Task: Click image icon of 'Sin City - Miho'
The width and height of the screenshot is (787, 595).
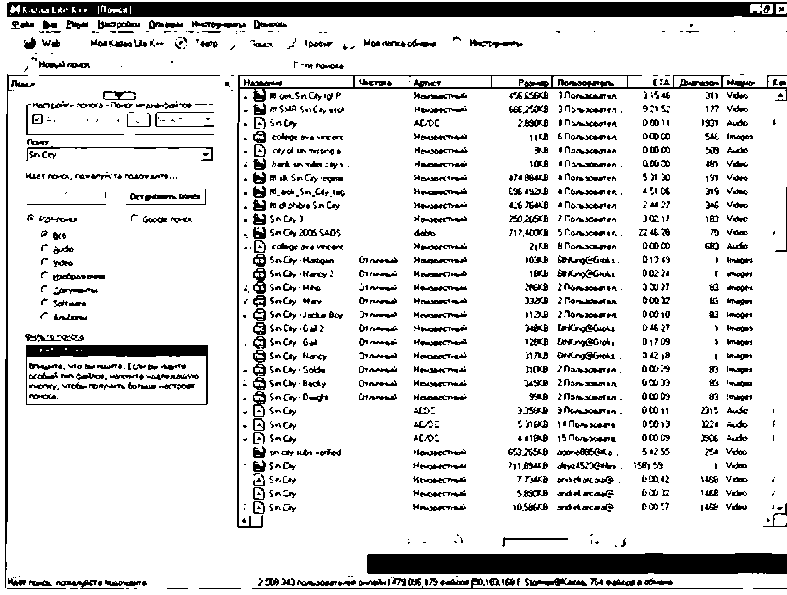Action: point(259,287)
